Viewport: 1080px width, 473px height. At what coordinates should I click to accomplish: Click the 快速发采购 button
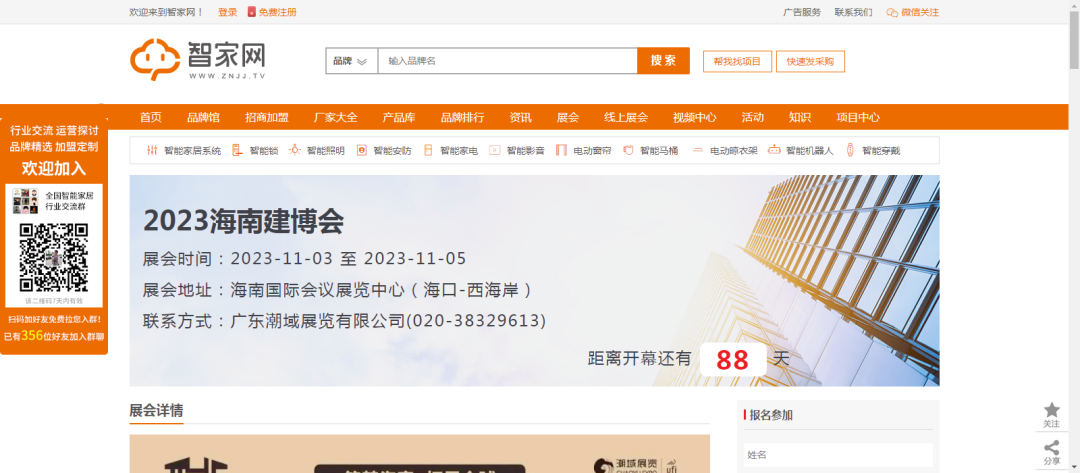point(810,61)
